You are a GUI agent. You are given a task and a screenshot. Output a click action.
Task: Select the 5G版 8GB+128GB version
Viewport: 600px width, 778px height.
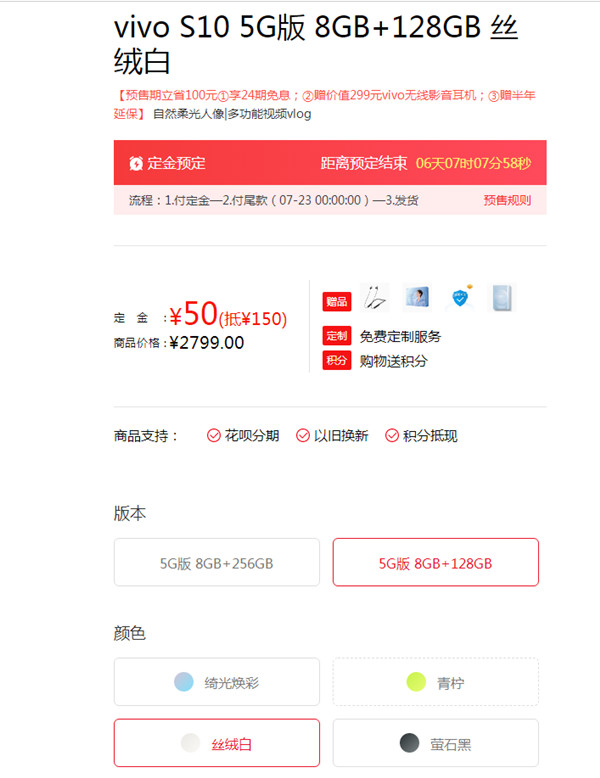coord(436,562)
